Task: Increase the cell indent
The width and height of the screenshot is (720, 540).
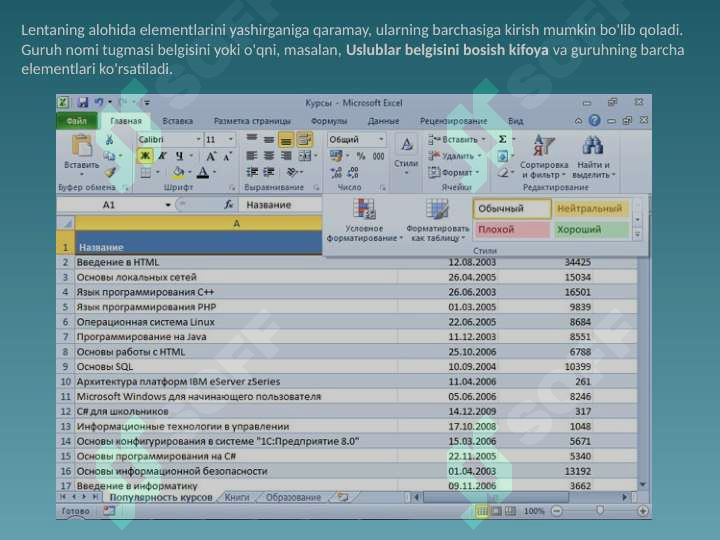Action: (x=269, y=172)
